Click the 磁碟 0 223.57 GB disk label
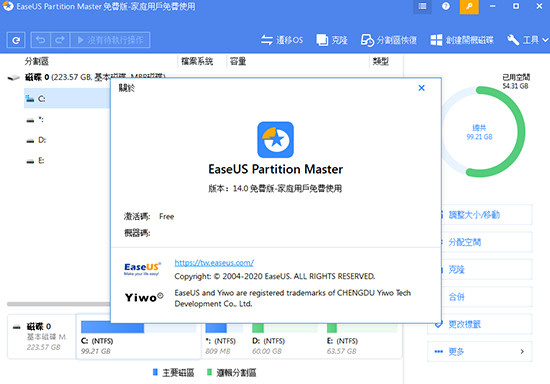Image resolution: width=550 pixels, height=384 pixels. 41,337
